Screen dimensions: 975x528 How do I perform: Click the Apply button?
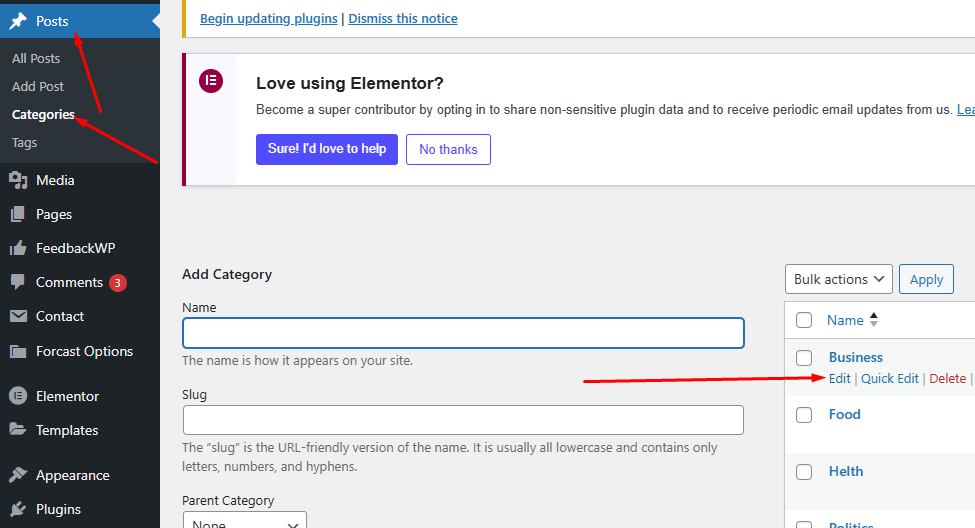[x=926, y=279]
